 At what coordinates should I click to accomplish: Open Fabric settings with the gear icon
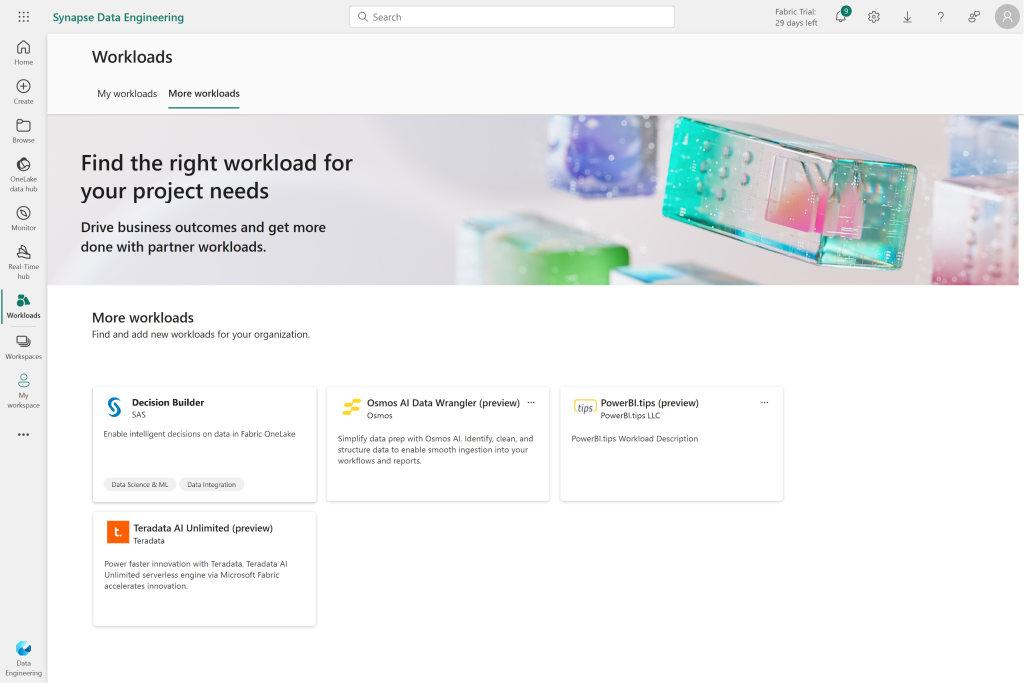pyautogui.click(x=873, y=17)
